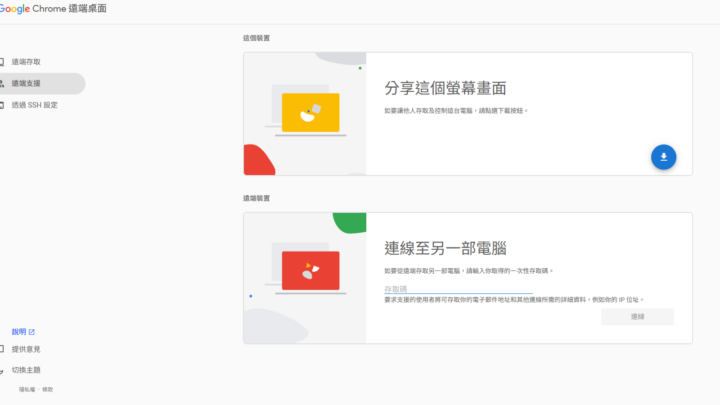Screen dimensions: 720x405
Task: Click the 連線 connect button
Action: 637,317
